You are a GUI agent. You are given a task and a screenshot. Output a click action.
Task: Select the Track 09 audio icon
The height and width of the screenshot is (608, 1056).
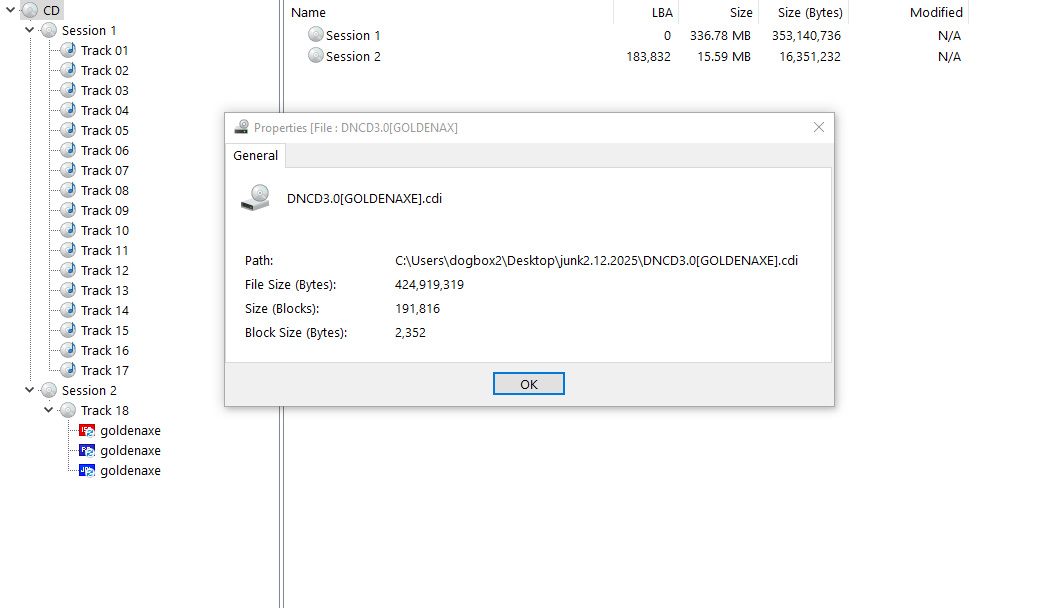[68, 210]
